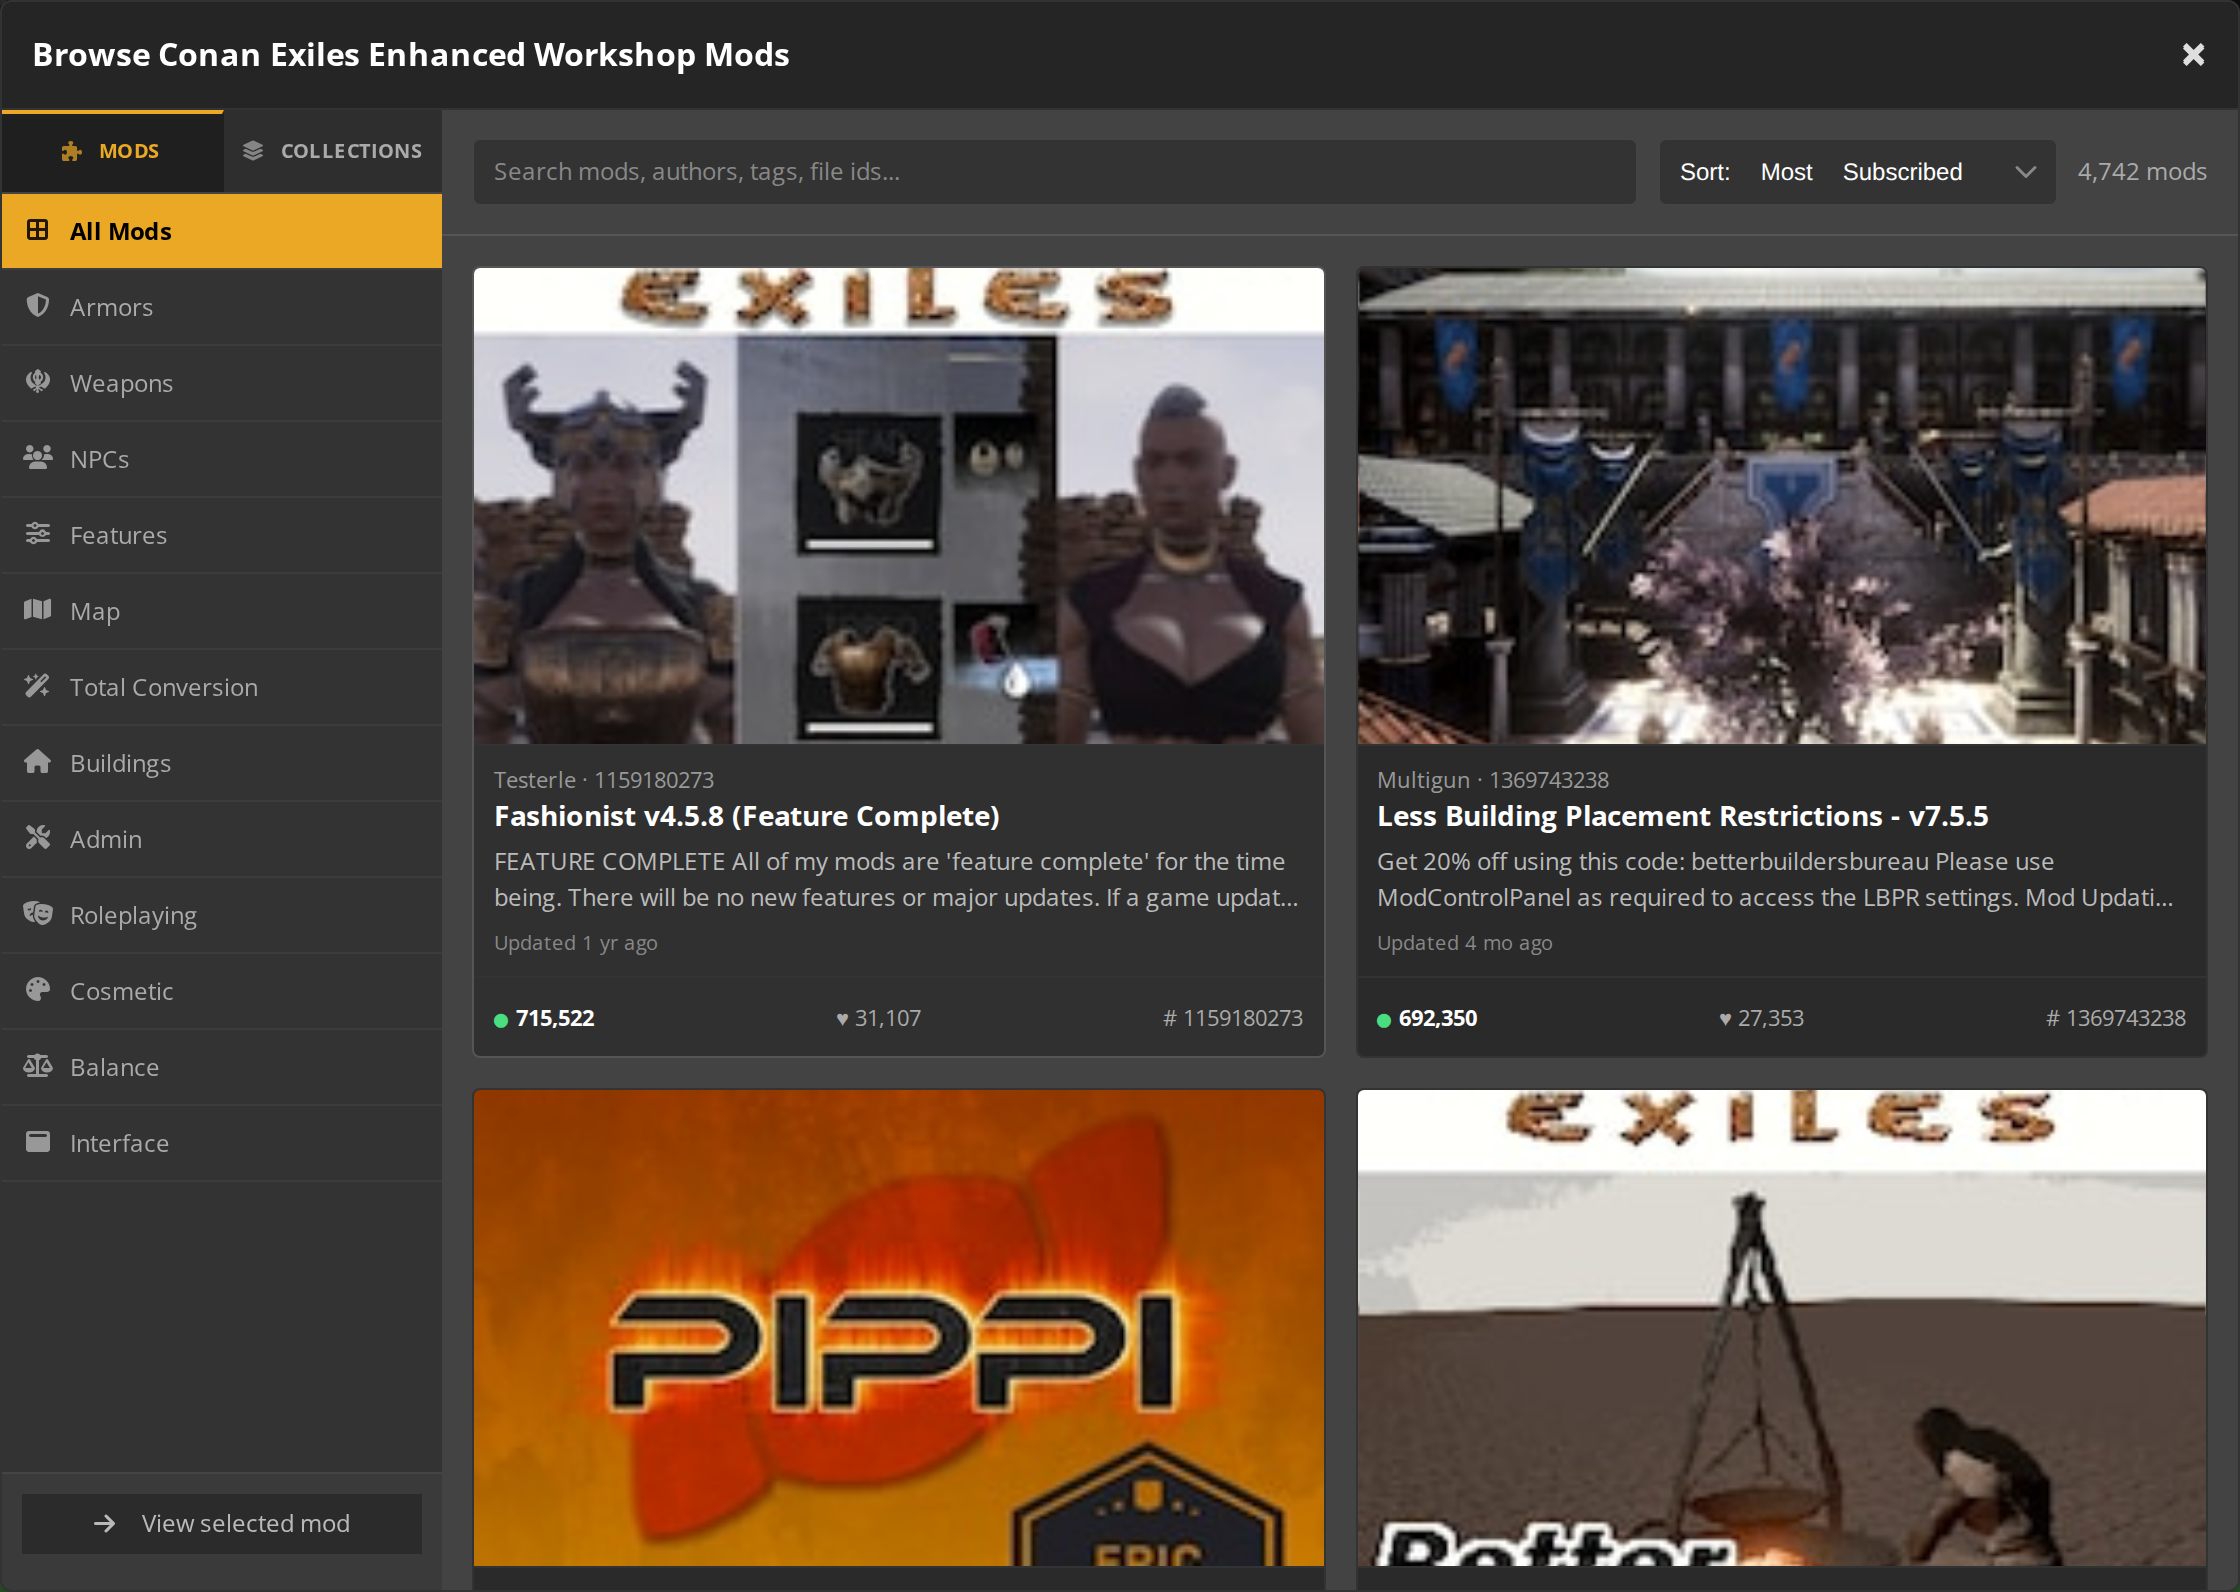Filter by Roleplaying category
Screen dimensions: 2240x1592
coord(222,915)
